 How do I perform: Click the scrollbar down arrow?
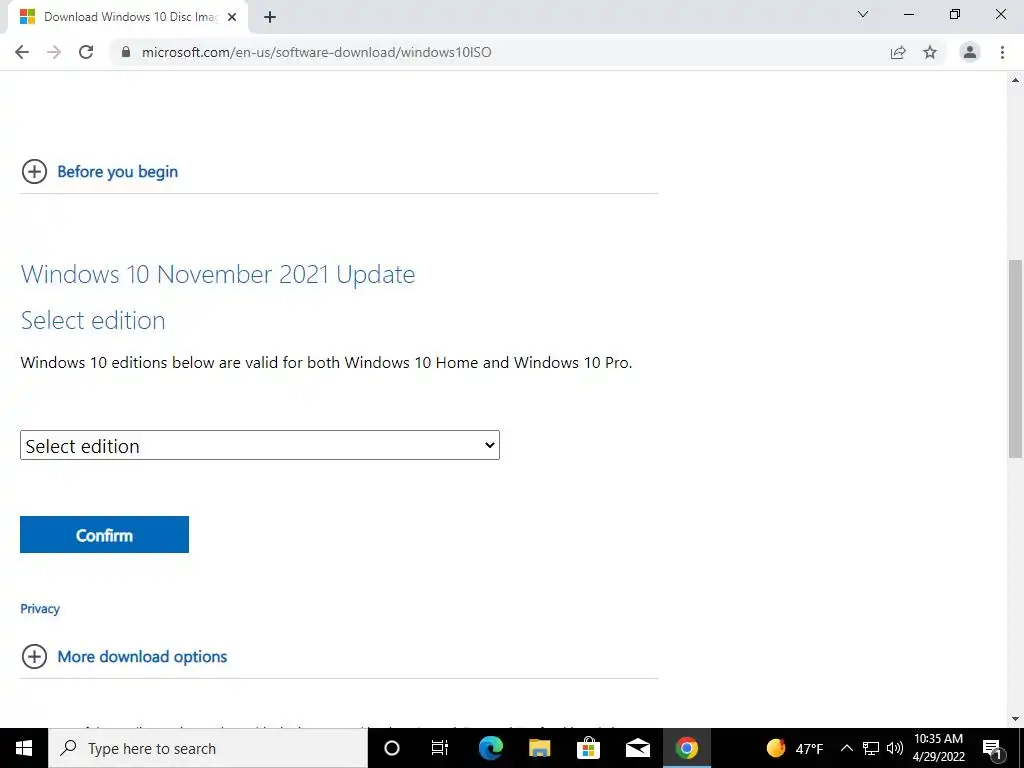1015,719
